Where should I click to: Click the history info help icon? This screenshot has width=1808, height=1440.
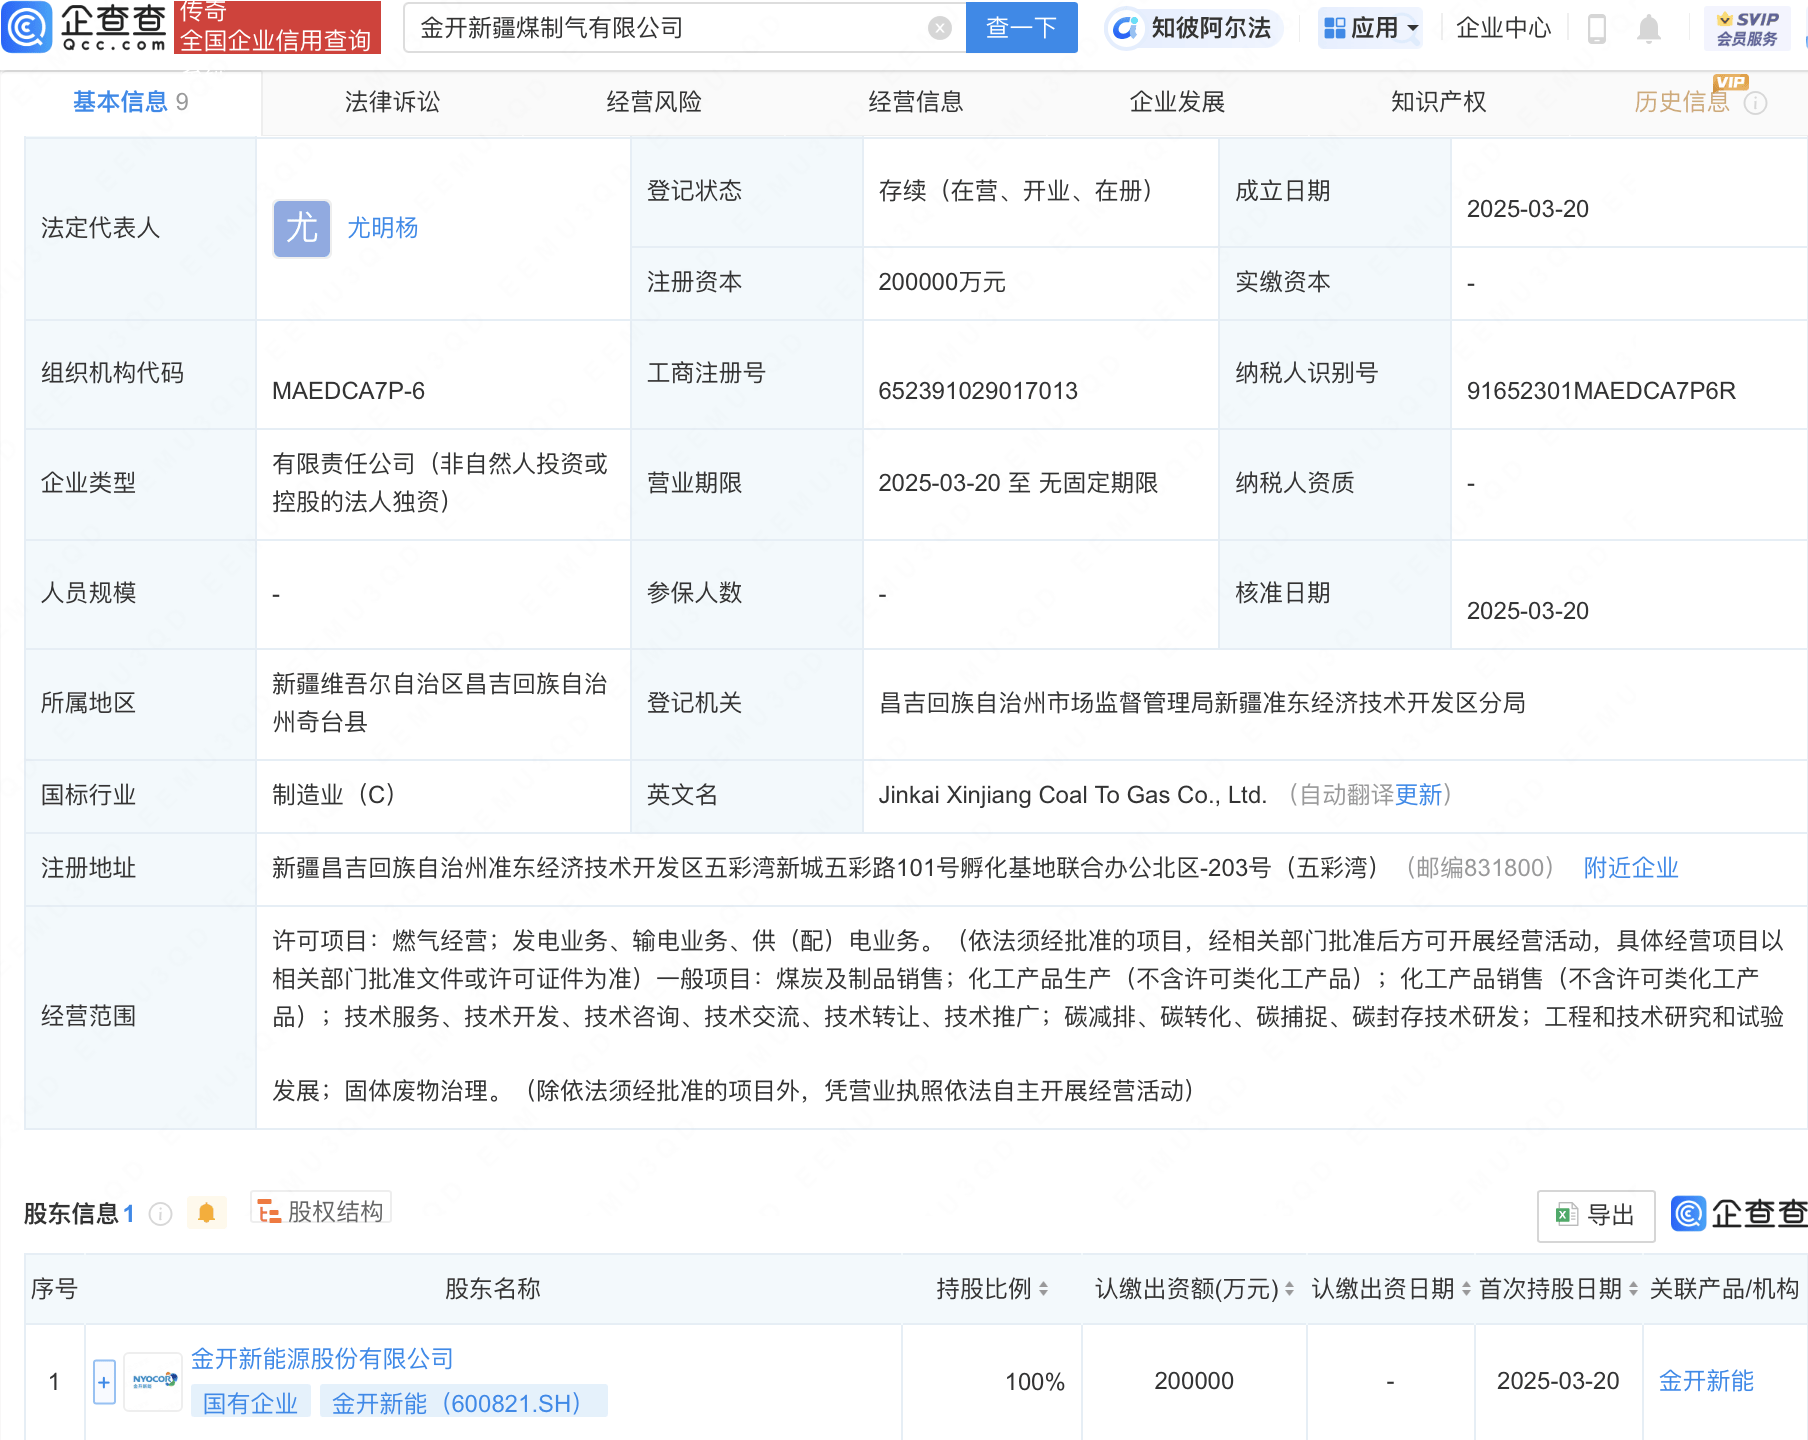click(1756, 103)
